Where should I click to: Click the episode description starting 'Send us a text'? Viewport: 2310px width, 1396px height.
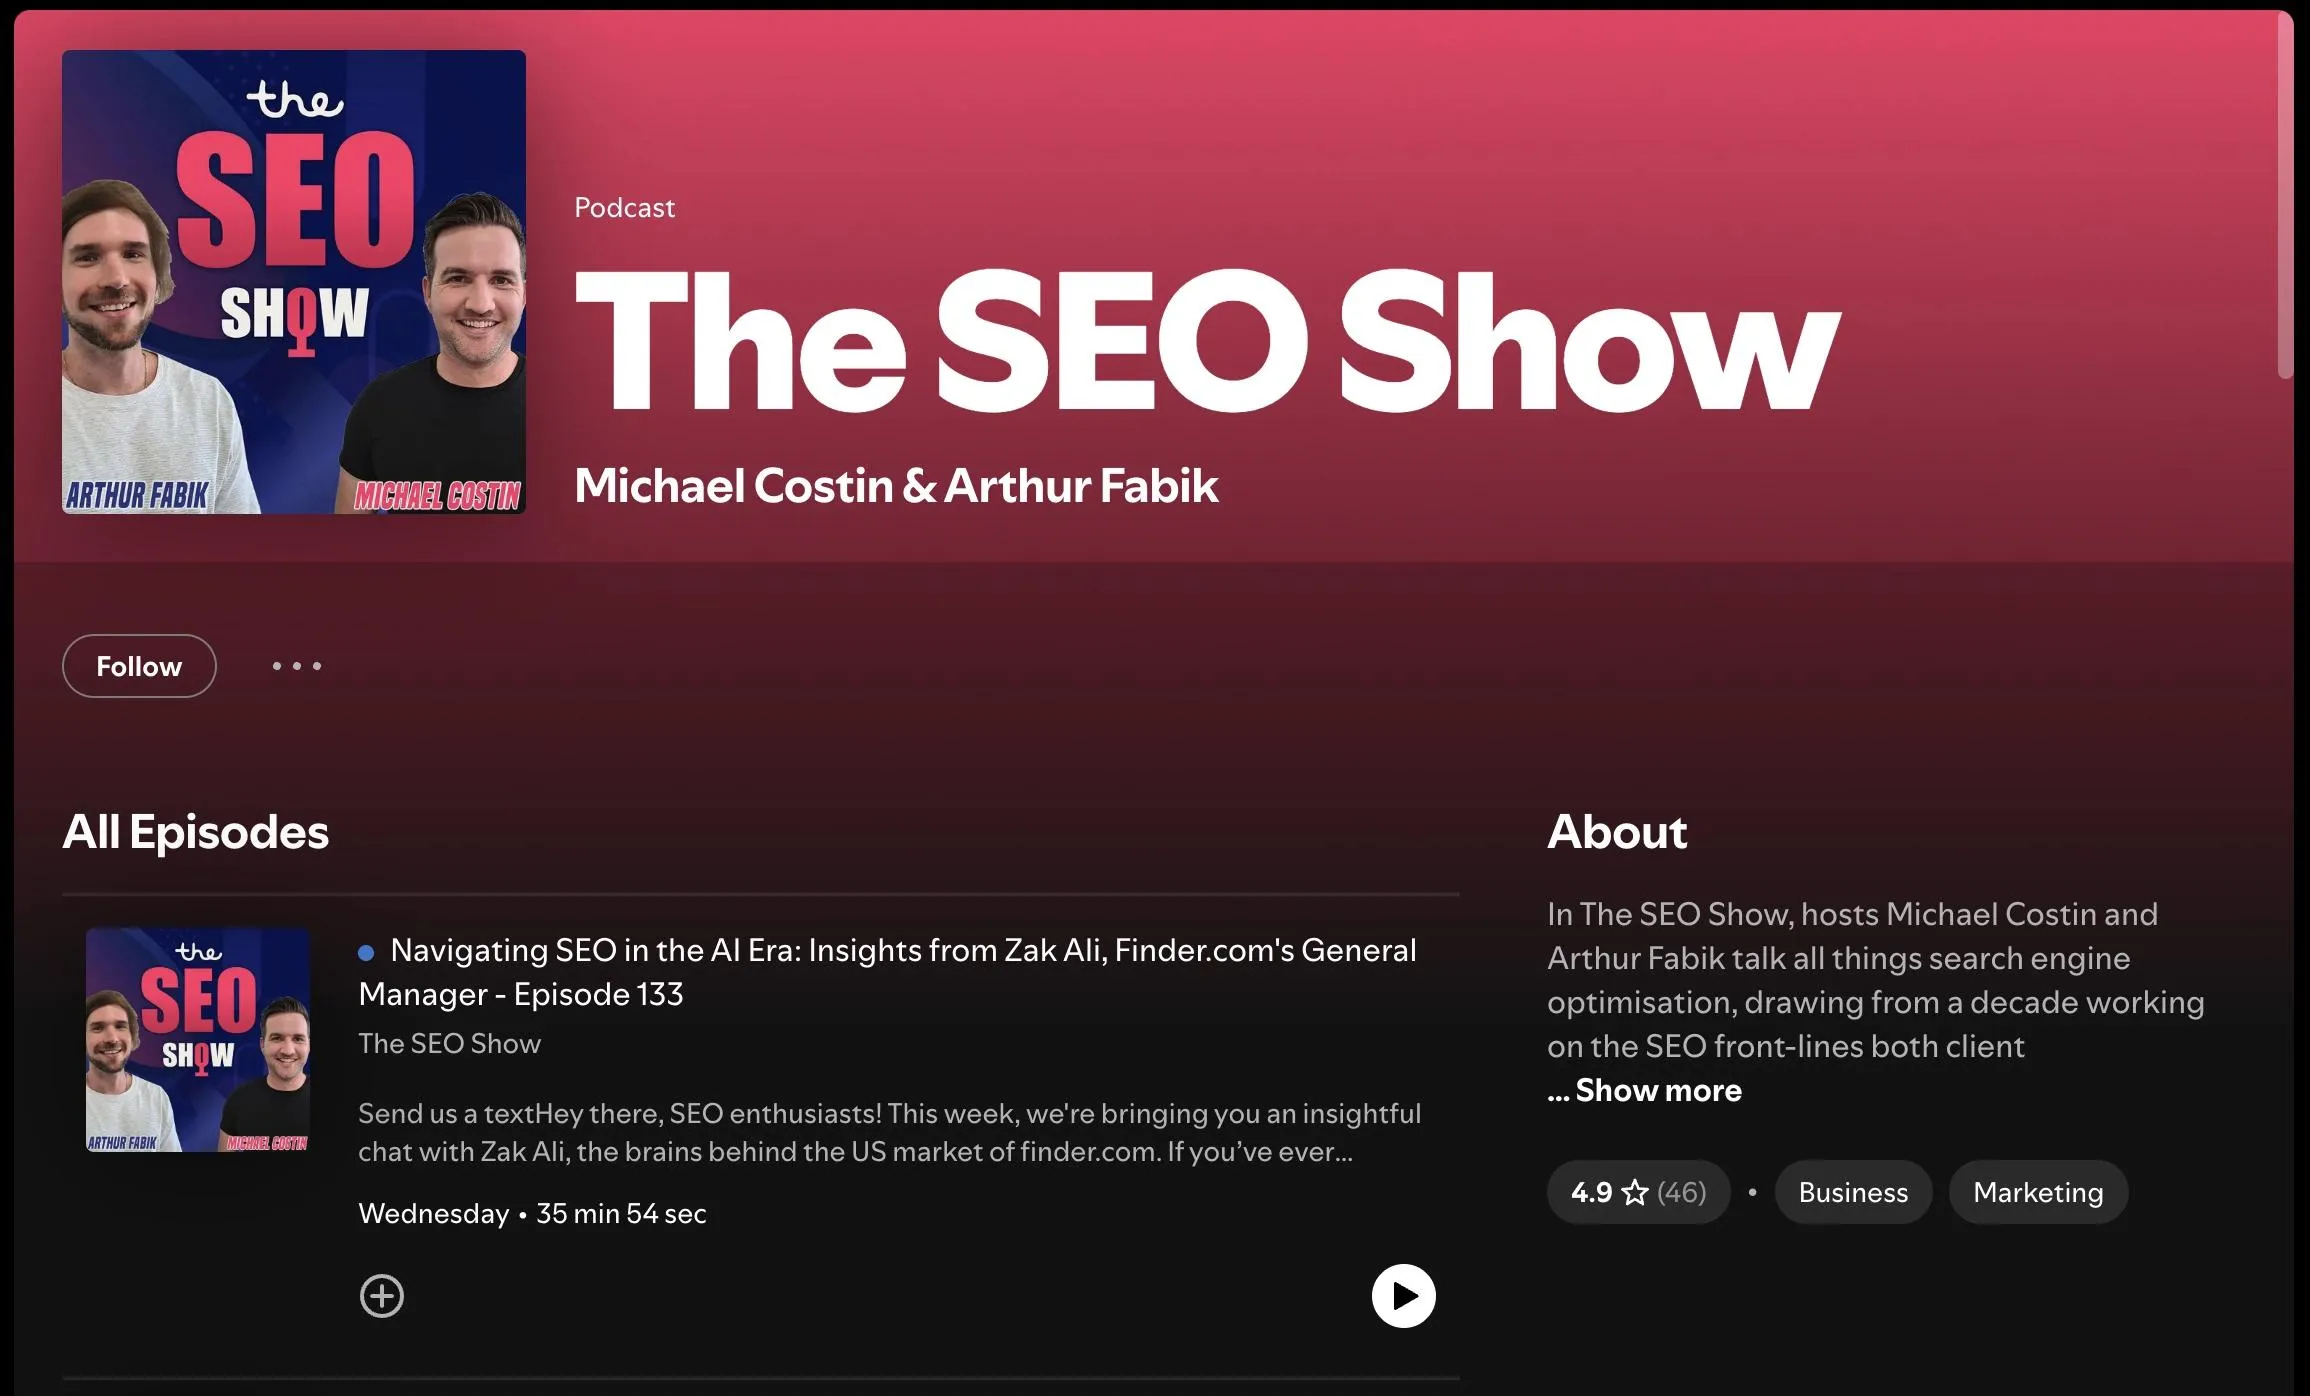click(x=889, y=1132)
